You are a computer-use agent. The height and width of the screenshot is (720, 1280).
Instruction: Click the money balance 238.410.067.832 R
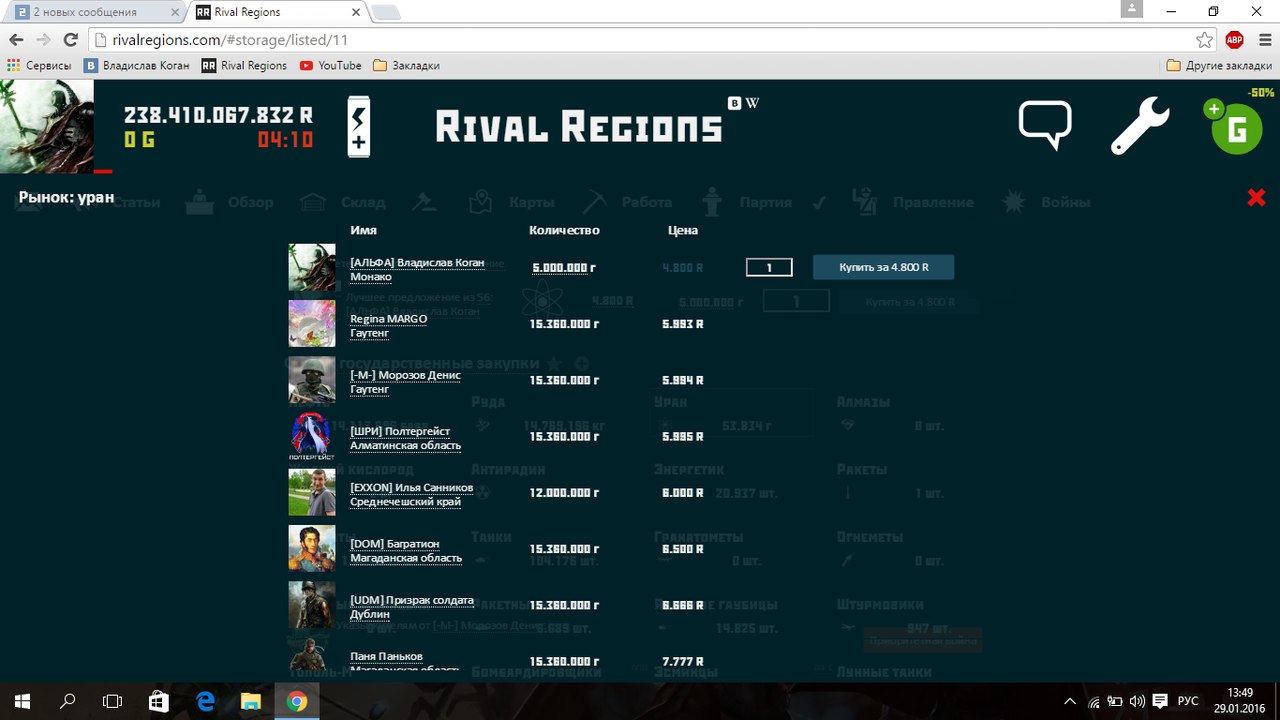click(x=218, y=115)
